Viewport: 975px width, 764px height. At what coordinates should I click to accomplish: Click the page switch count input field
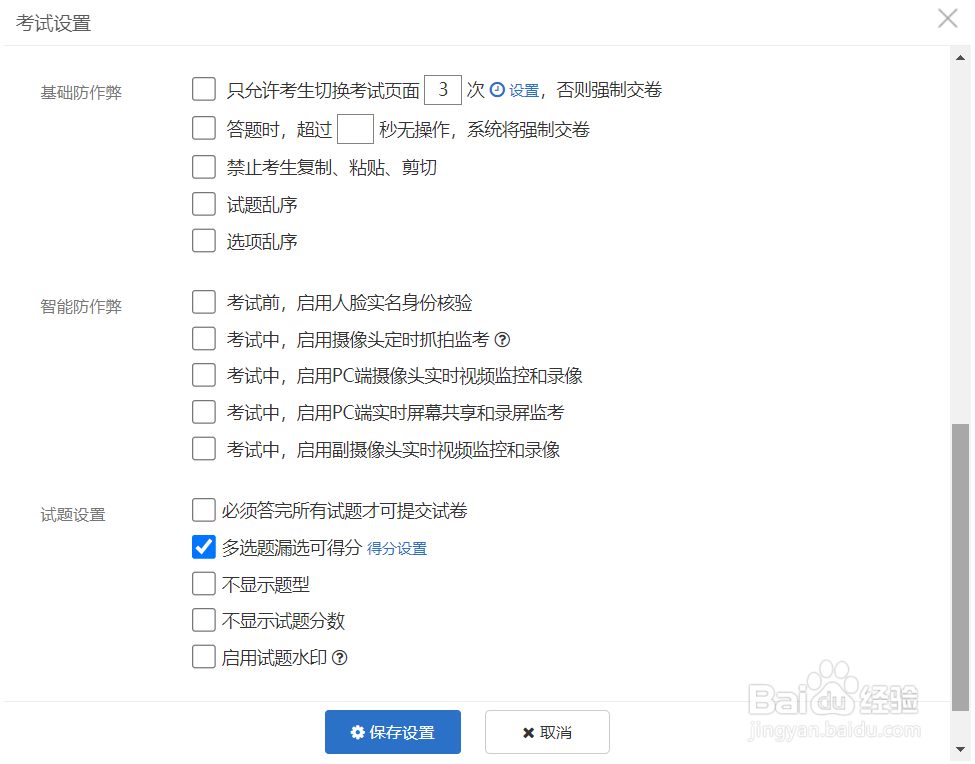443,90
